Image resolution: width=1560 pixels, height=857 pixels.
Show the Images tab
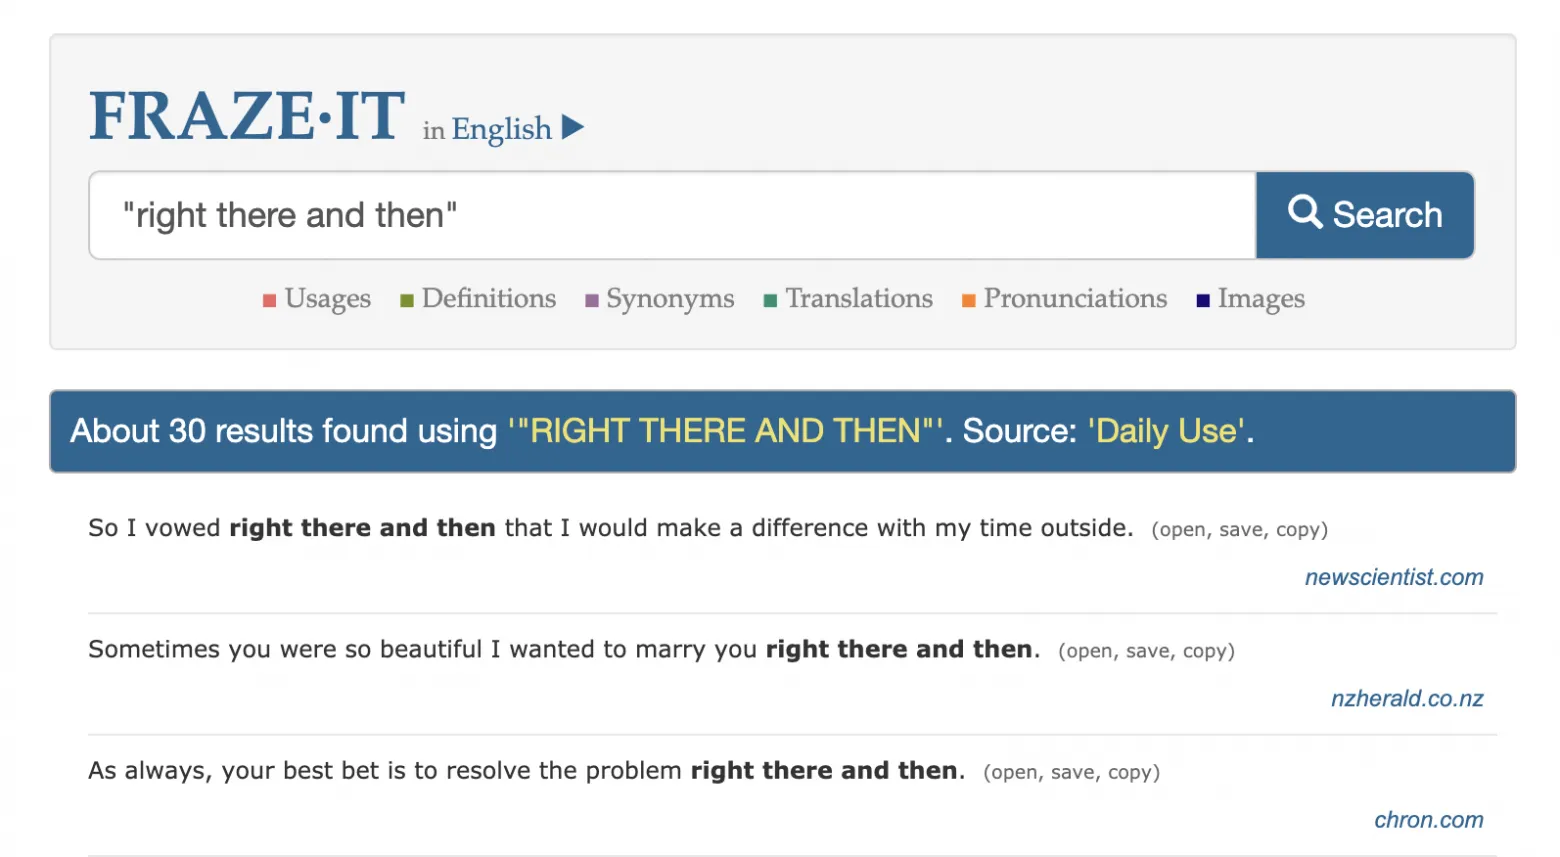pyautogui.click(x=1261, y=298)
